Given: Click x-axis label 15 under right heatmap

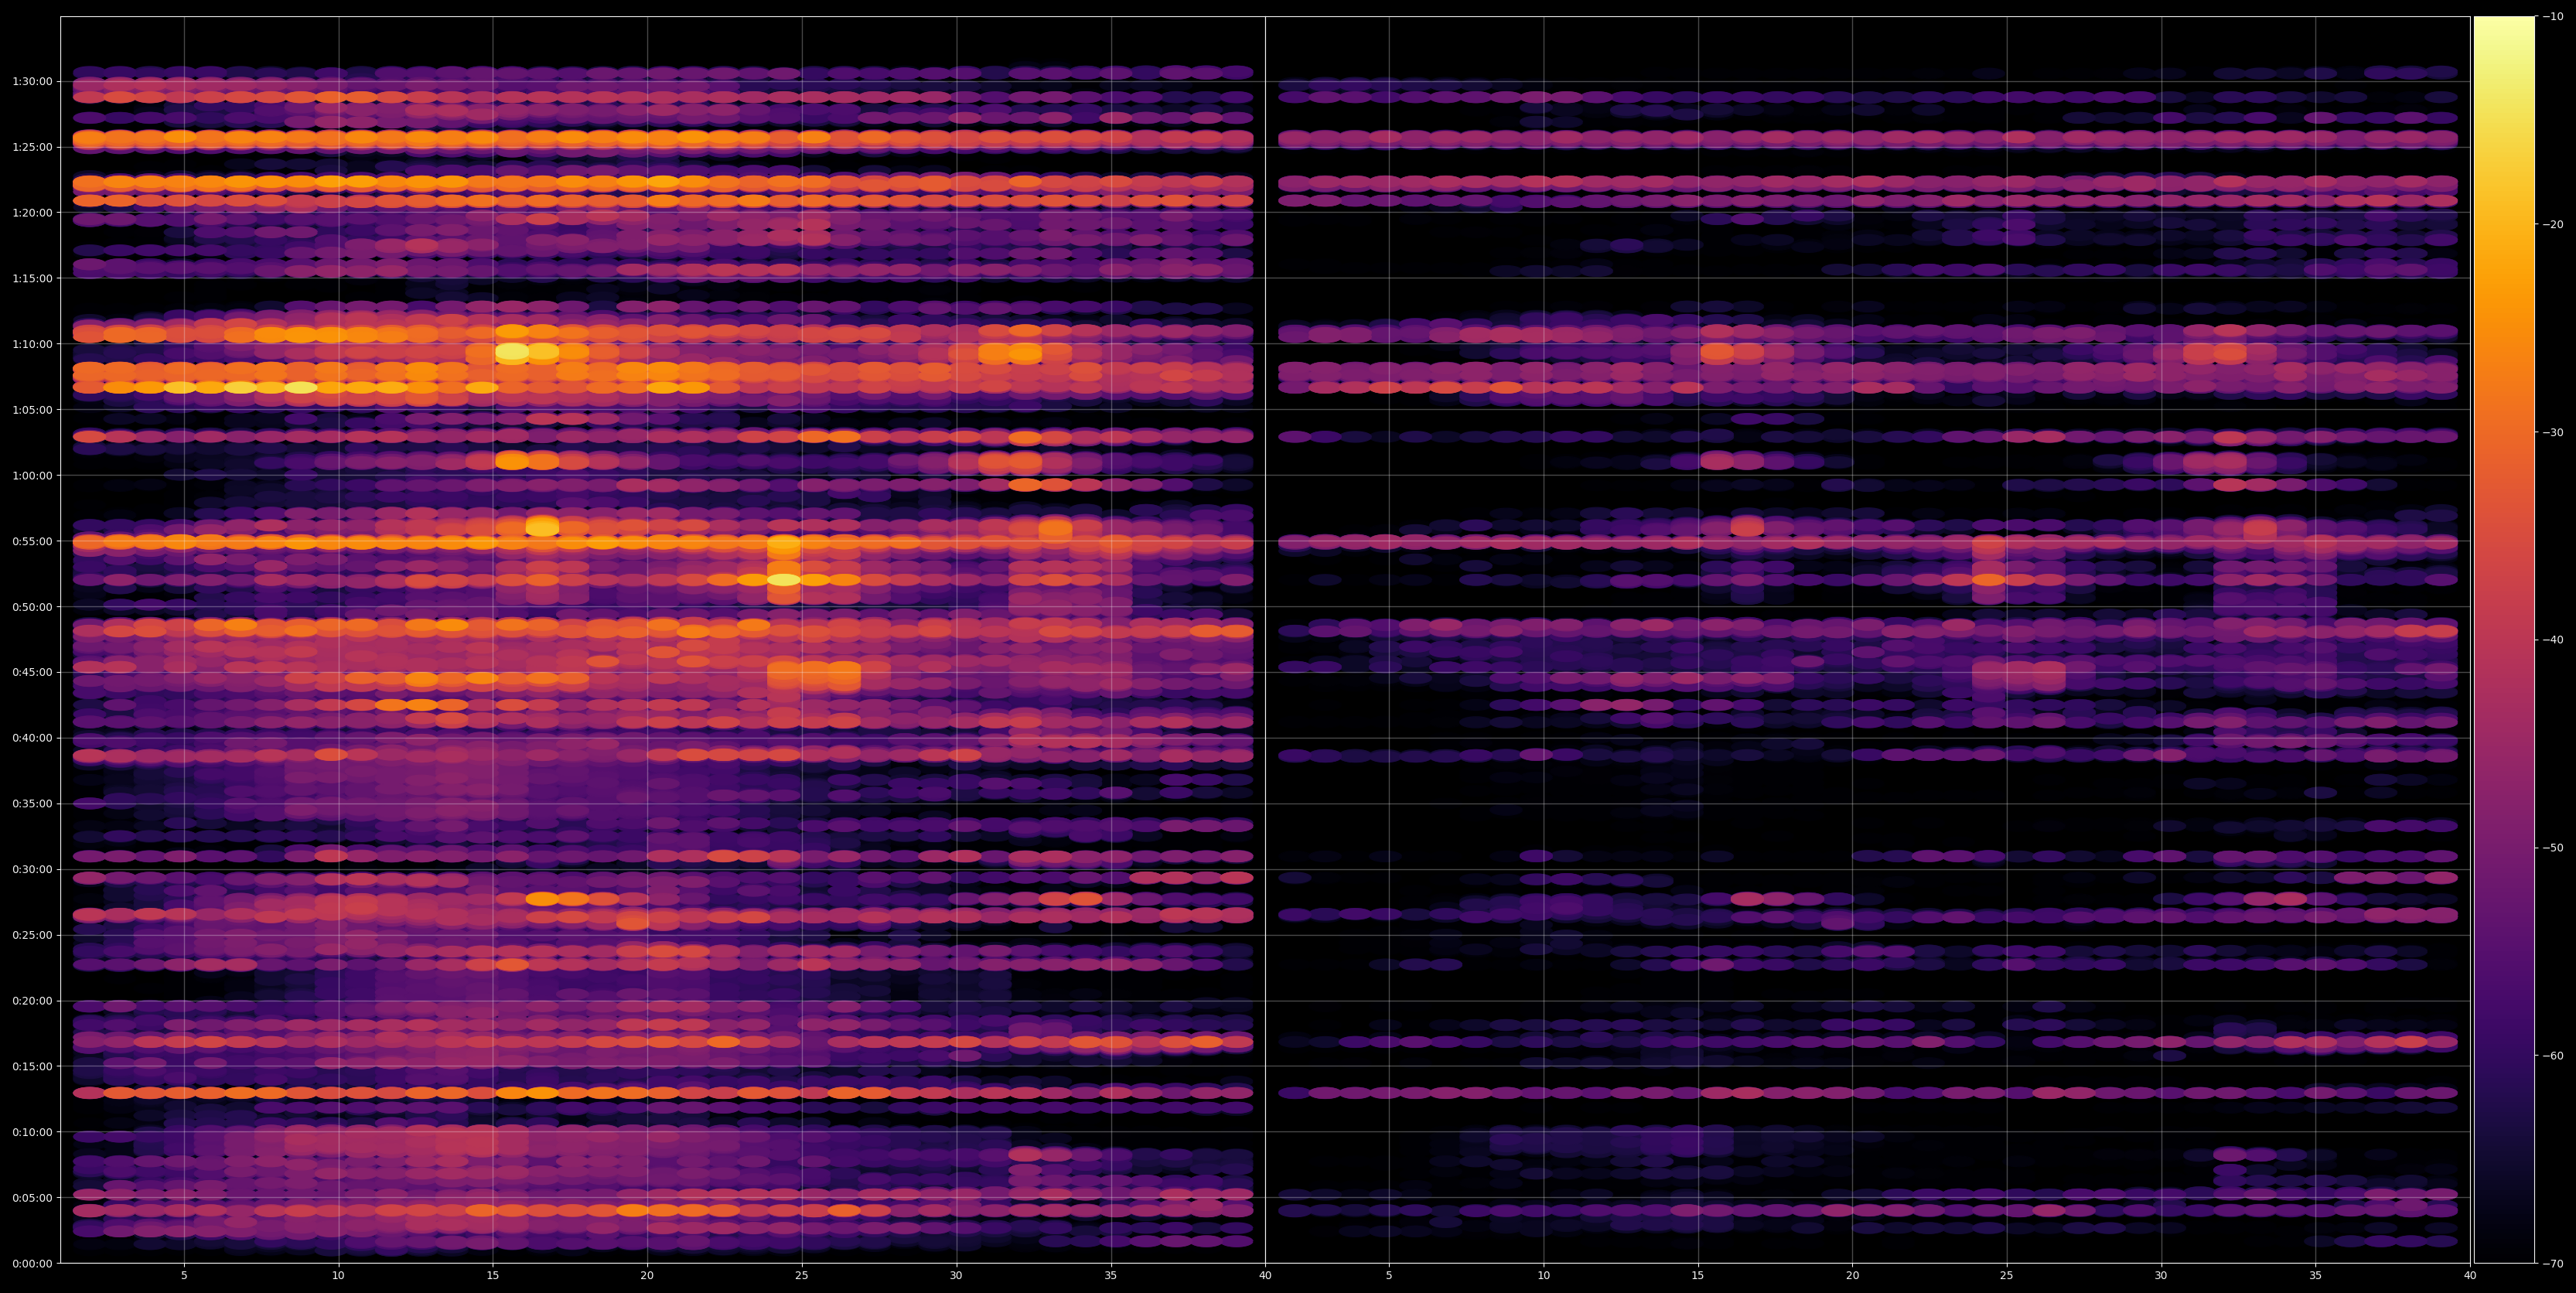Looking at the screenshot, I should click(1698, 1276).
